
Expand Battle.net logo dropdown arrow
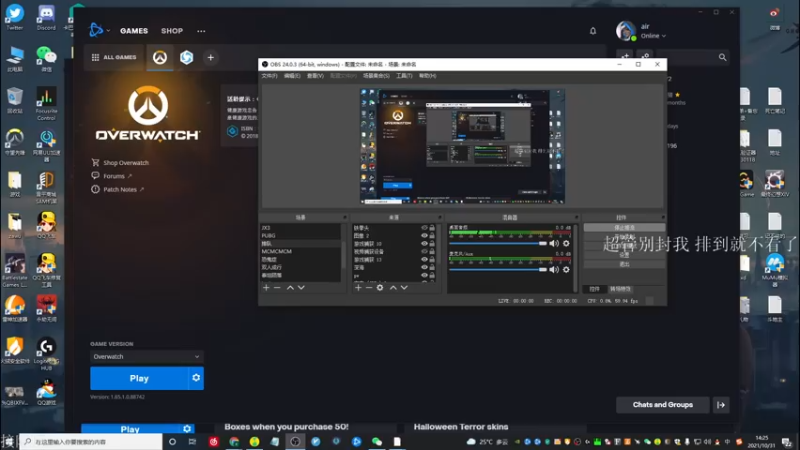coord(108,31)
